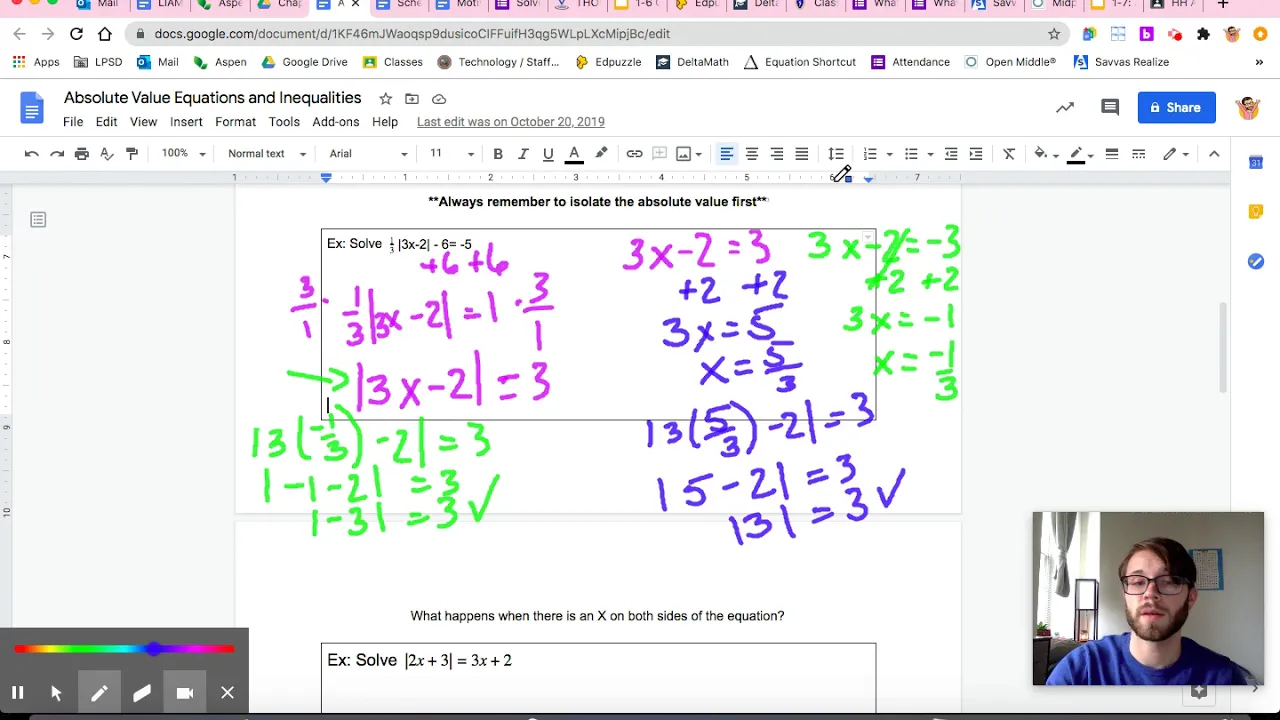Toggle bold formatting

(498, 154)
